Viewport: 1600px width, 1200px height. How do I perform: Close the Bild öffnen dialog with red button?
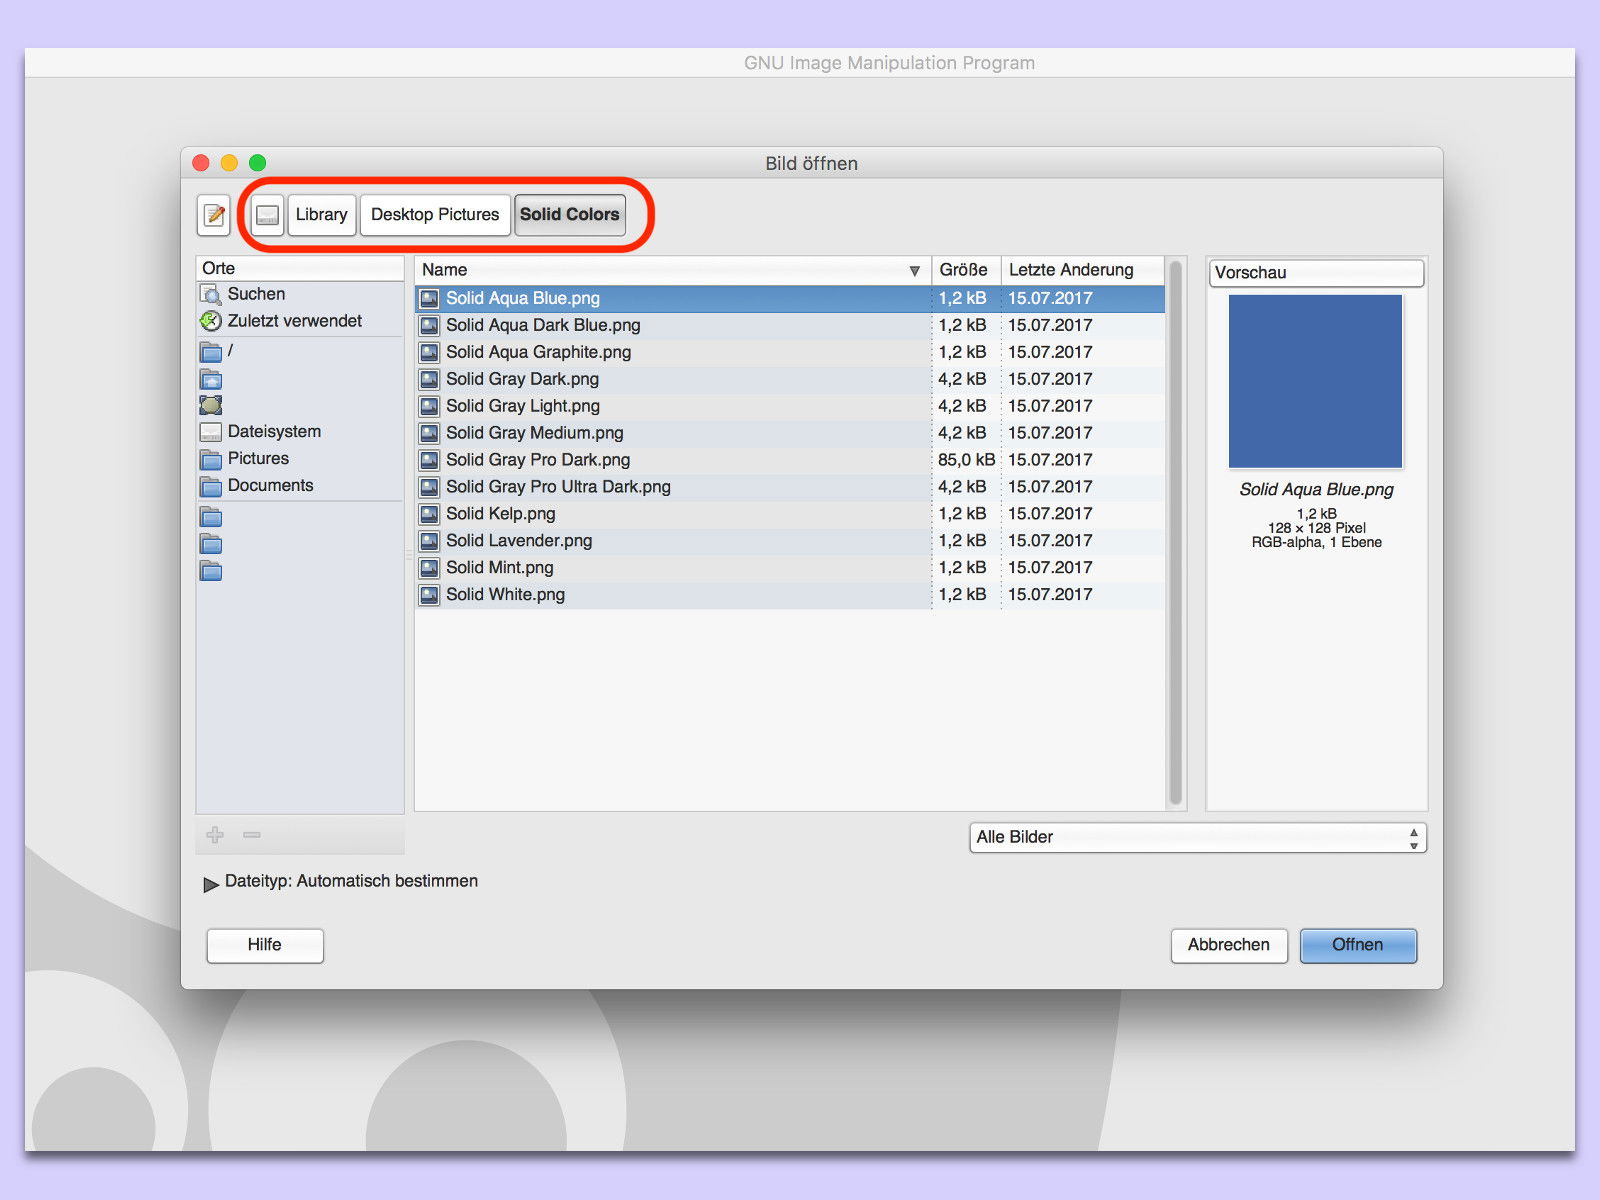point(201,163)
